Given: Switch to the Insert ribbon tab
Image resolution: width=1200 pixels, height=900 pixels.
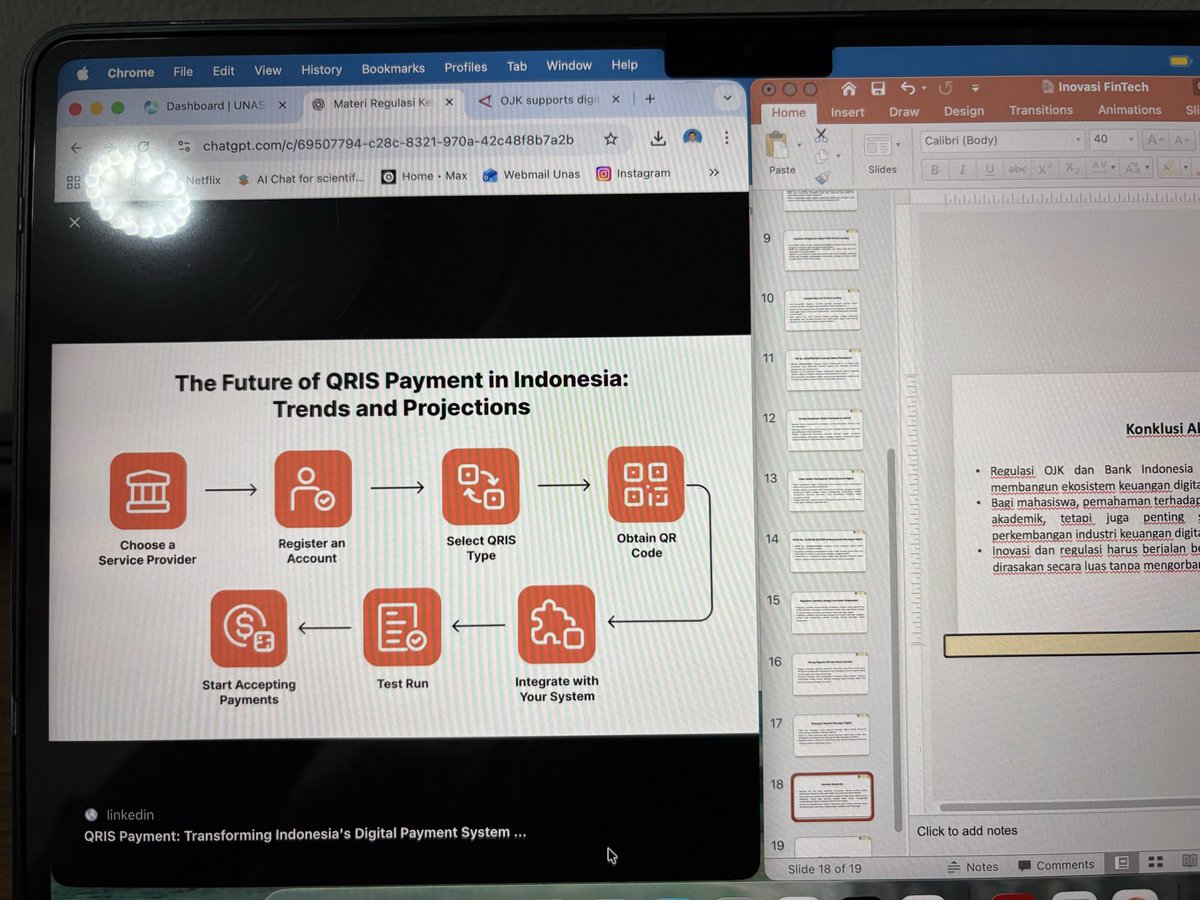Looking at the screenshot, I should pos(847,112).
